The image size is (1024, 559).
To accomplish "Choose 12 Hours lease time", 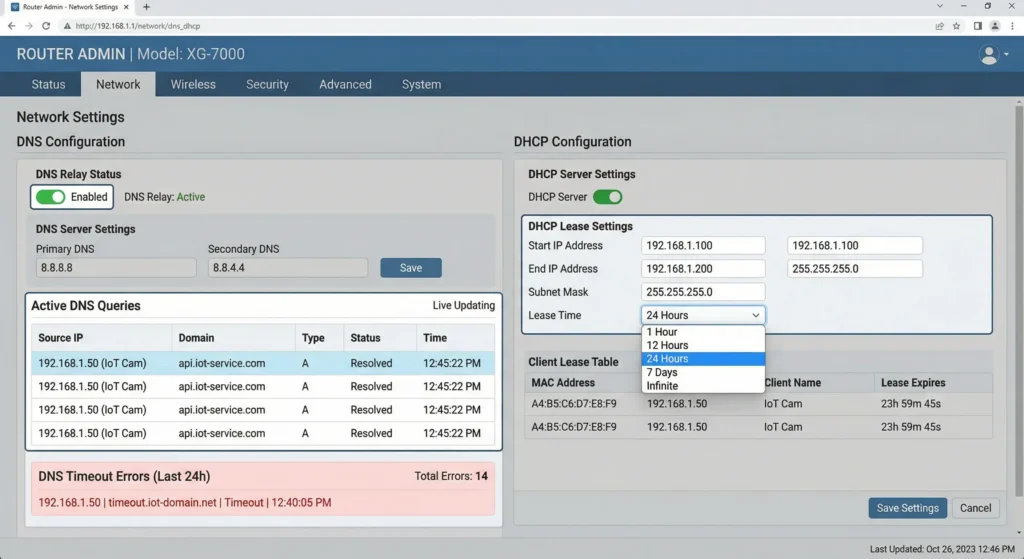I will click(703, 345).
